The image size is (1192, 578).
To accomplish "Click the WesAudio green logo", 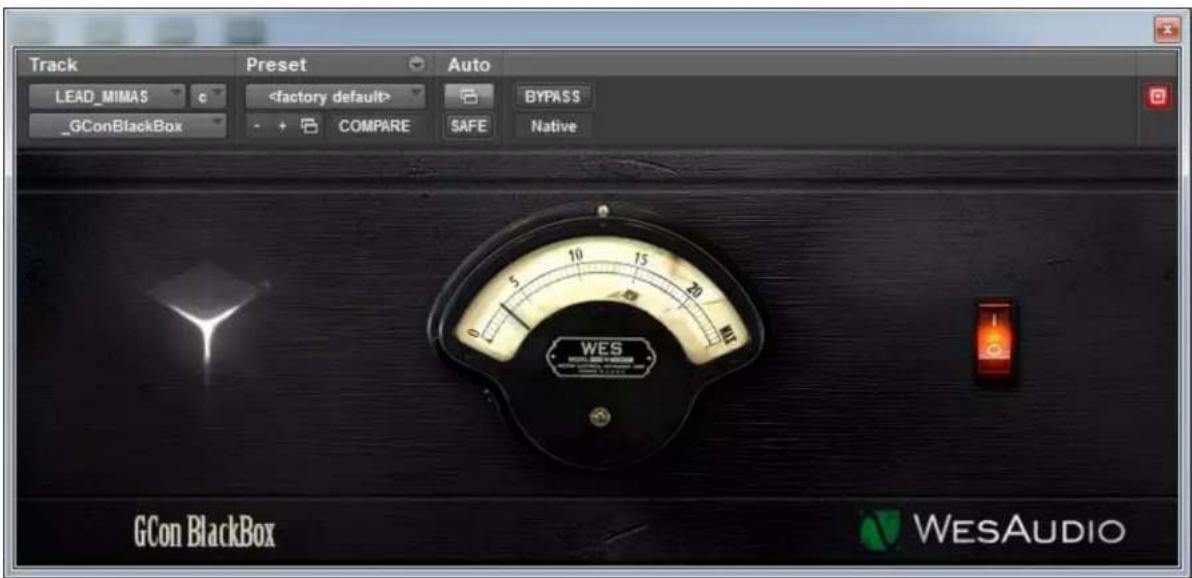I will tap(880, 530).
